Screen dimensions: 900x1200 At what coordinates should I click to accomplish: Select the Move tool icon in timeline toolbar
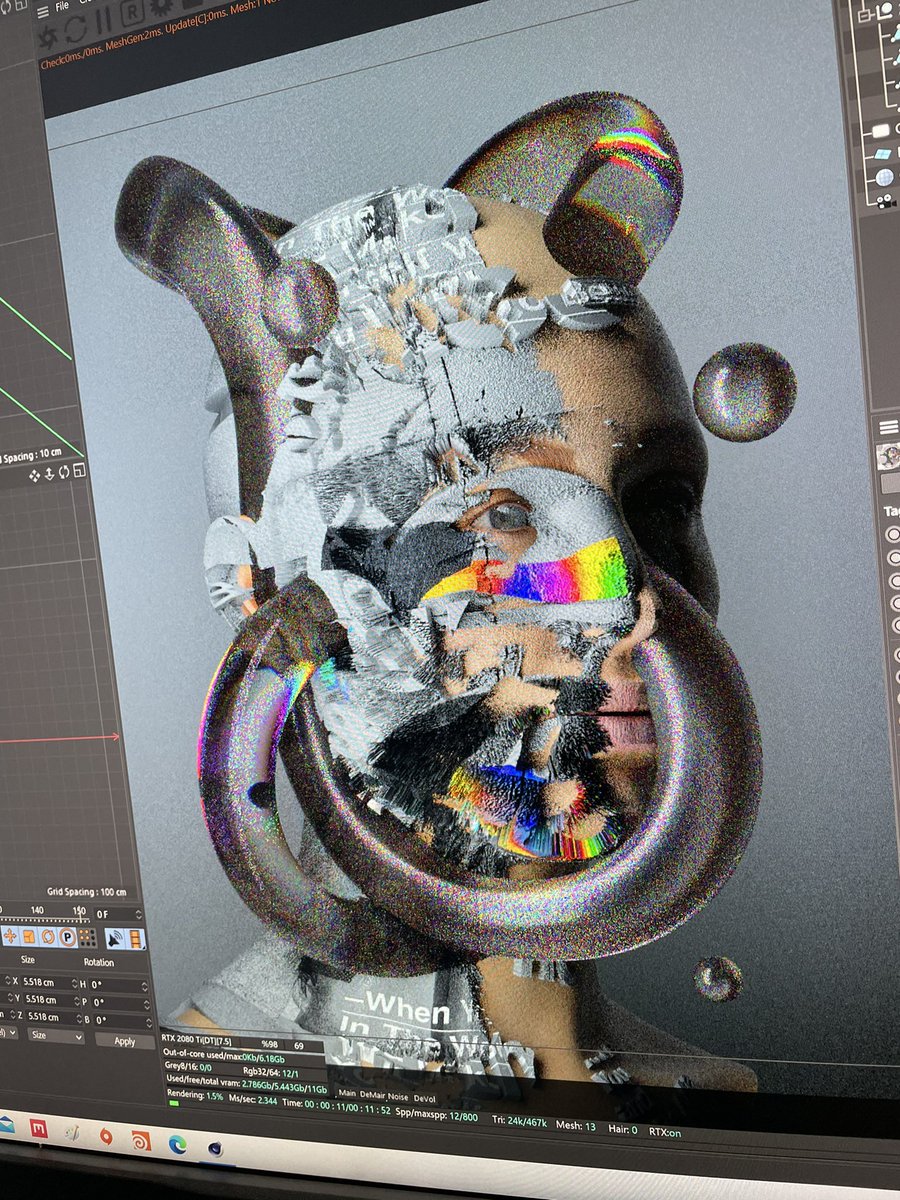tap(10, 936)
